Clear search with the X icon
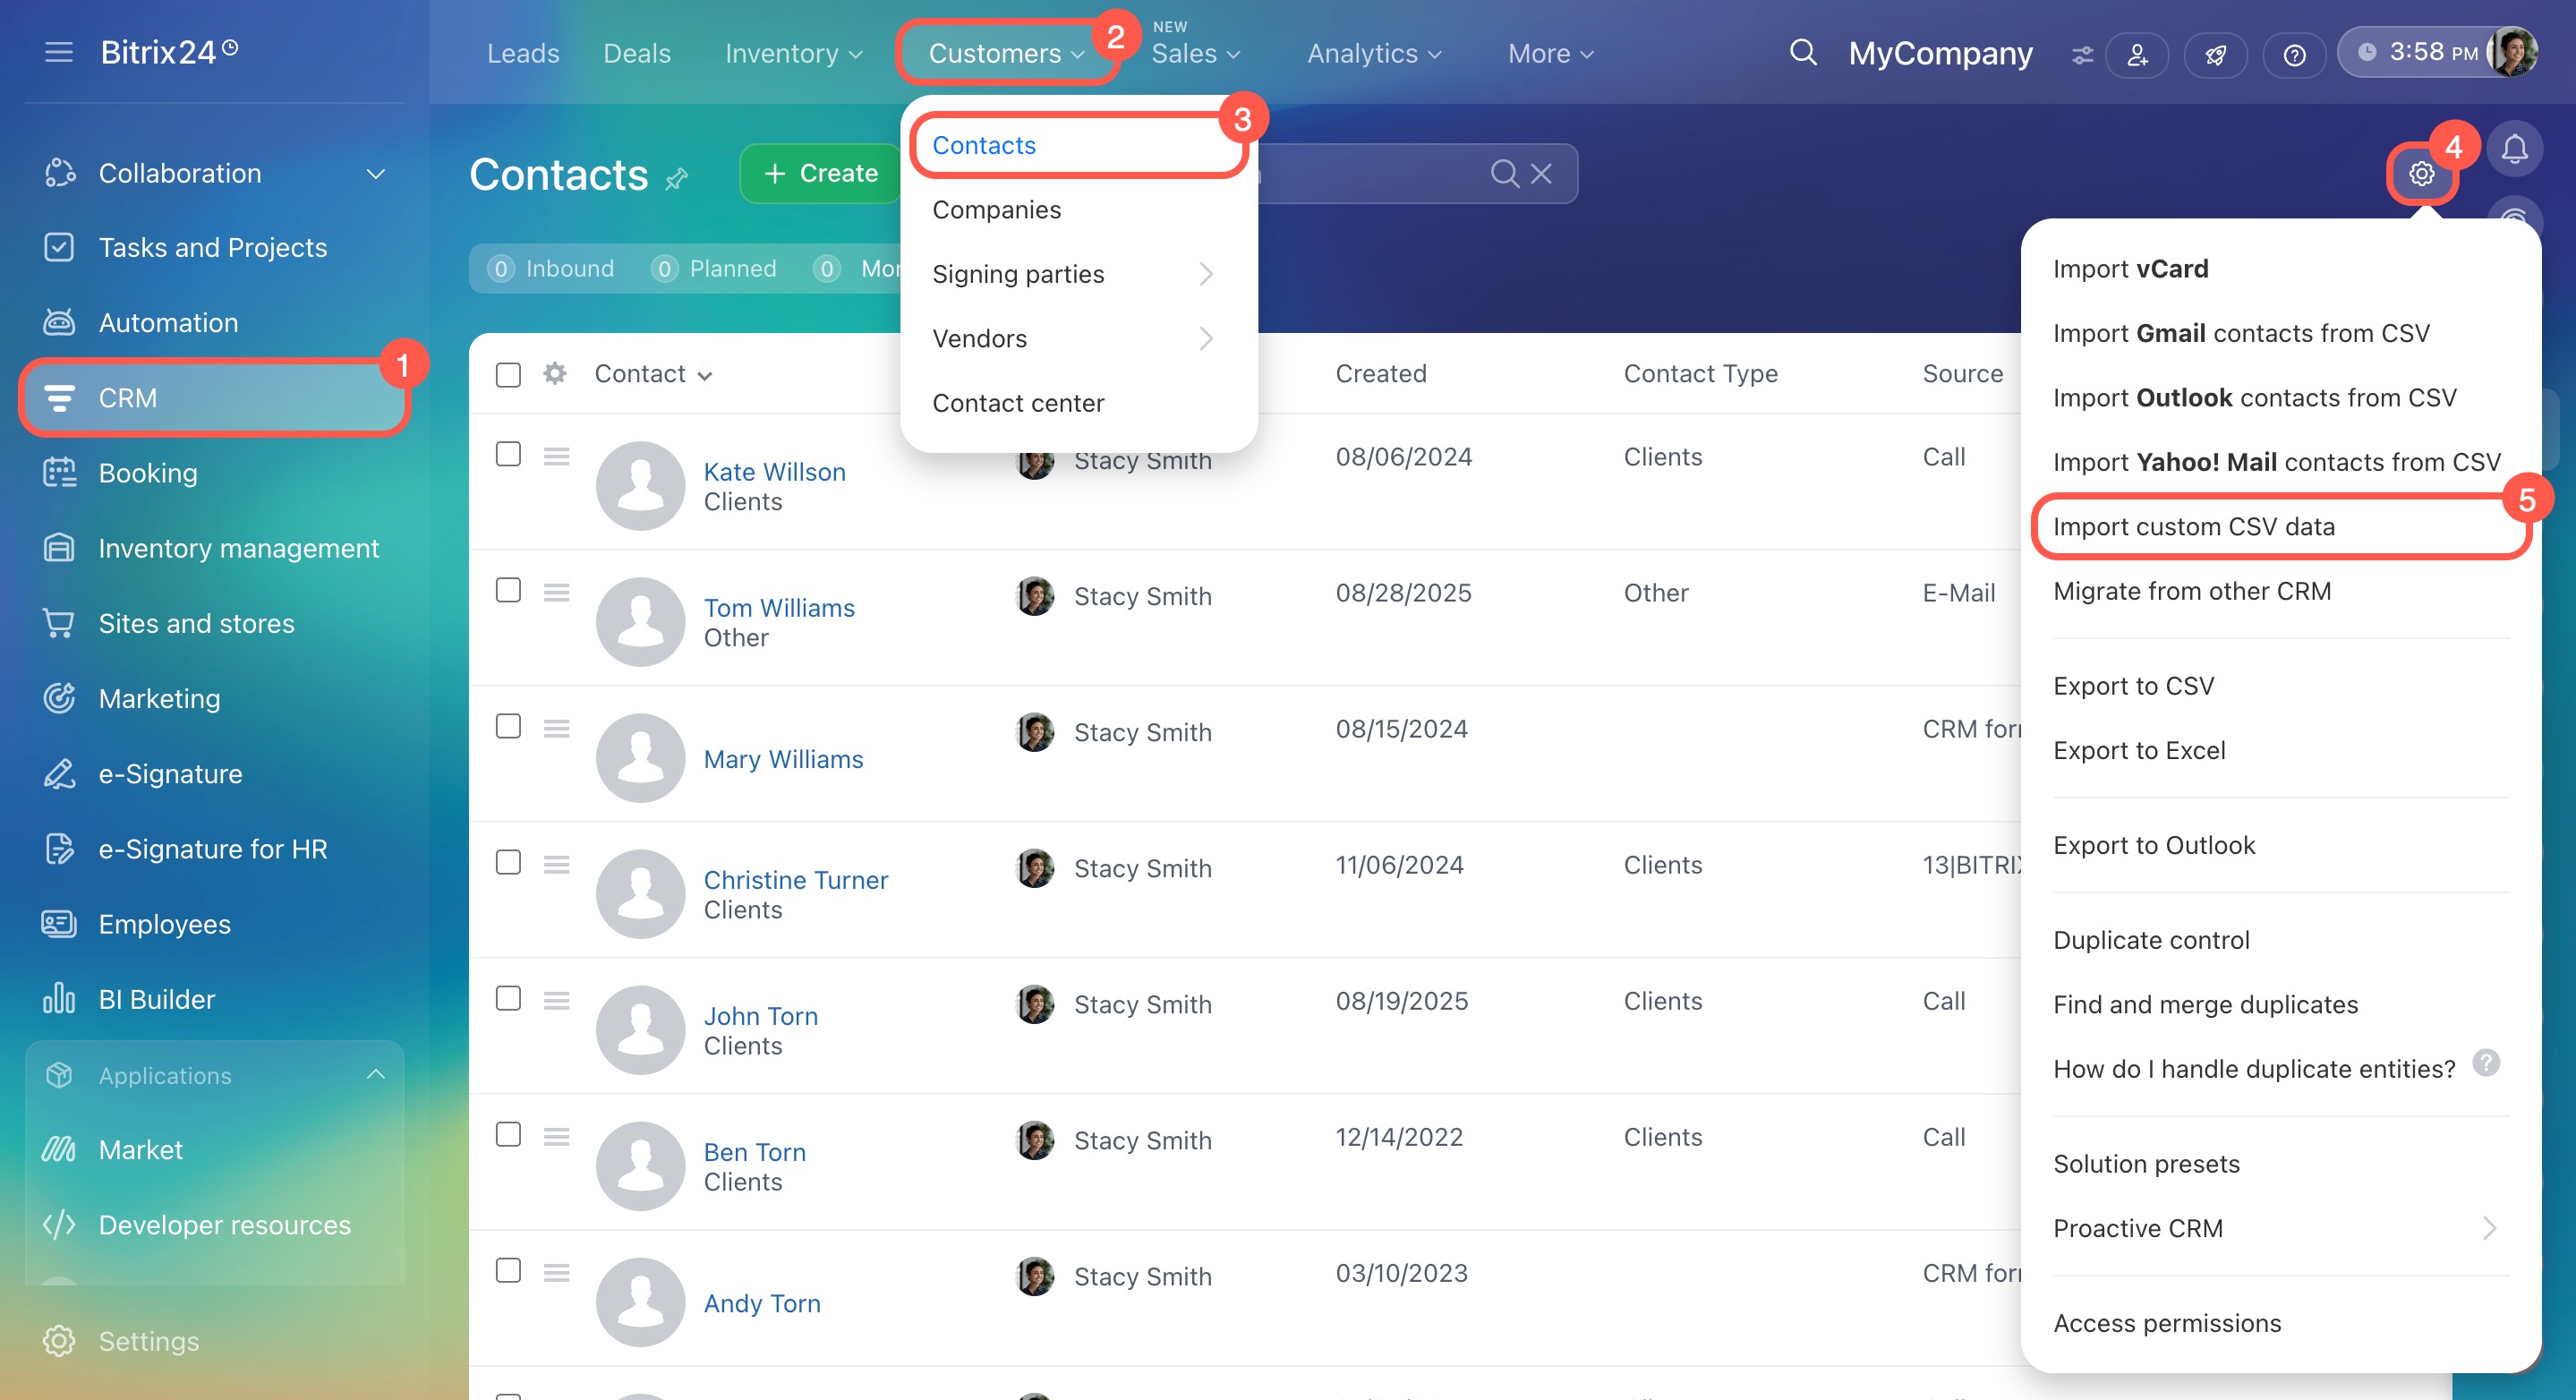This screenshot has width=2576, height=1400. pos(1541,174)
